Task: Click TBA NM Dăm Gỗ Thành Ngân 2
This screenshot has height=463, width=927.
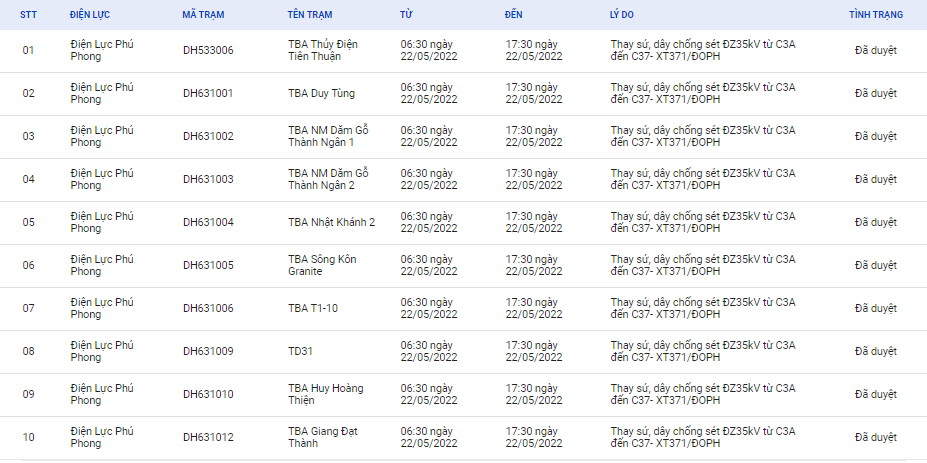Action: tap(328, 179)
